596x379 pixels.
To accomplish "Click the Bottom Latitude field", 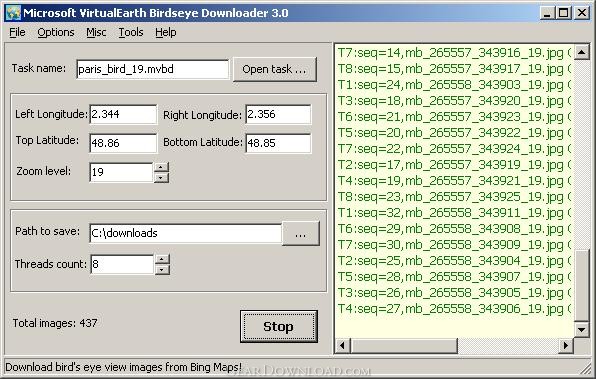I will tap(278, 143).
